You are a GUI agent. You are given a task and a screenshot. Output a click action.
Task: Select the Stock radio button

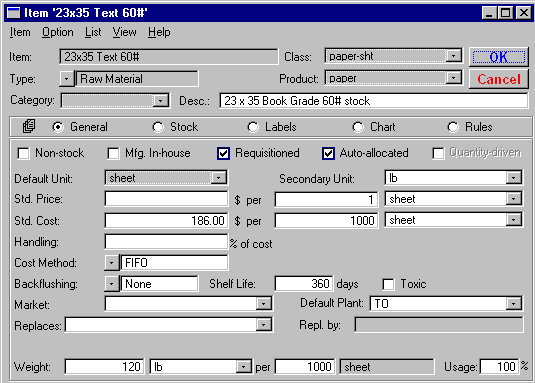pyautogui.click(x=158, y=127)
